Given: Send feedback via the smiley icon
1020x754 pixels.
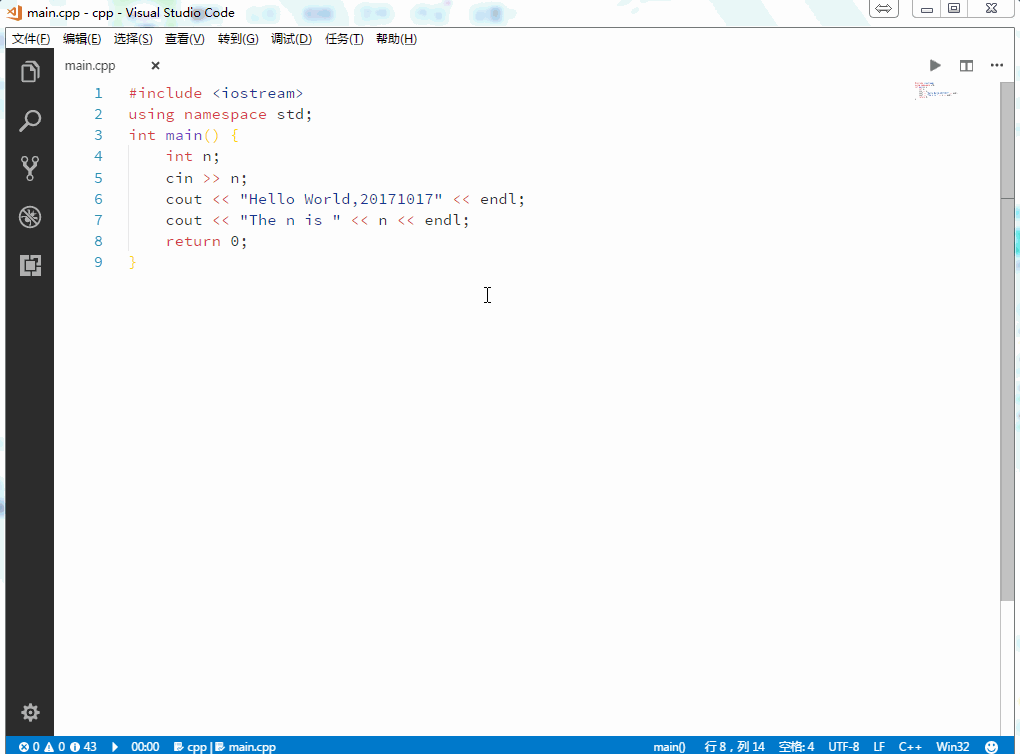Looking at the screenshot, I should tap(991, 747).
